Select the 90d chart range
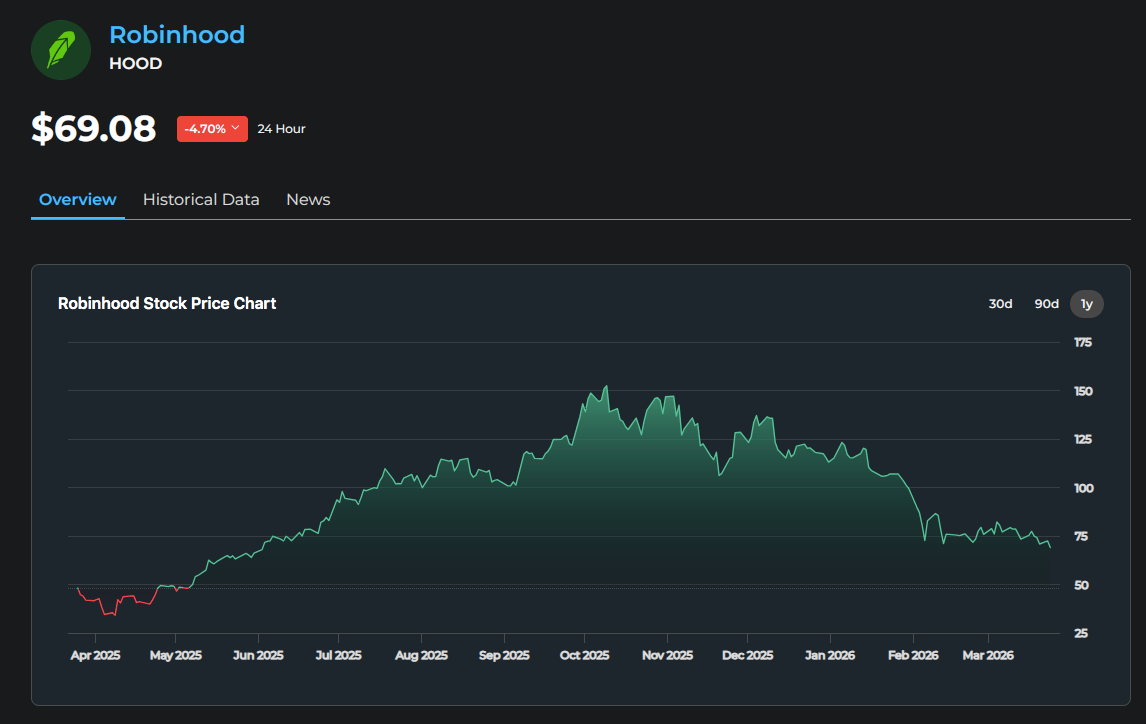The image size is (1146, 724). pos(1046,304)
